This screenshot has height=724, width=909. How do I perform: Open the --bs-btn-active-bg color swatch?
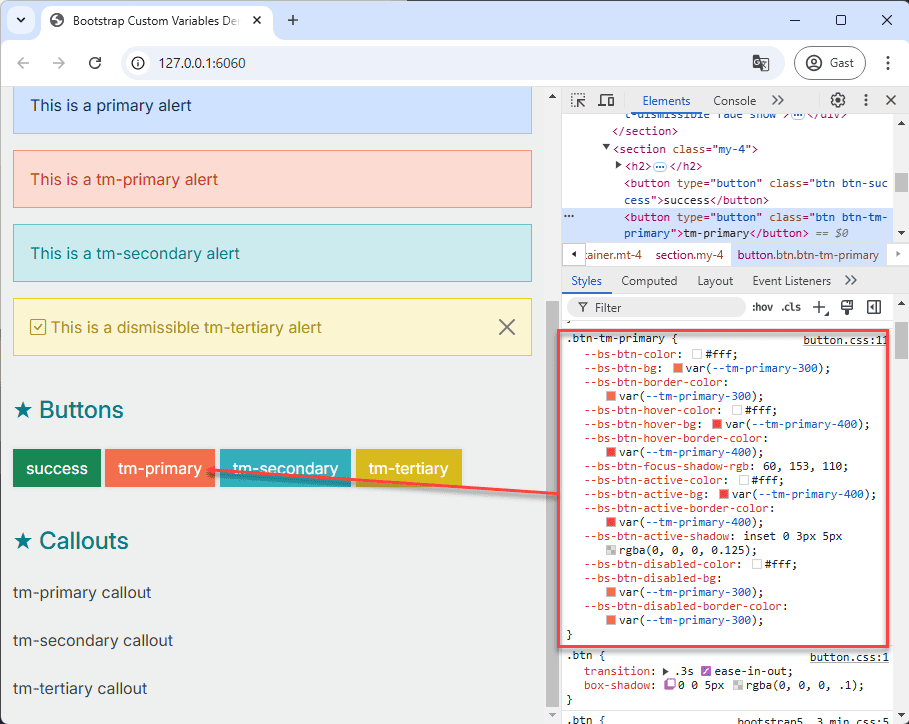[723, 494]
